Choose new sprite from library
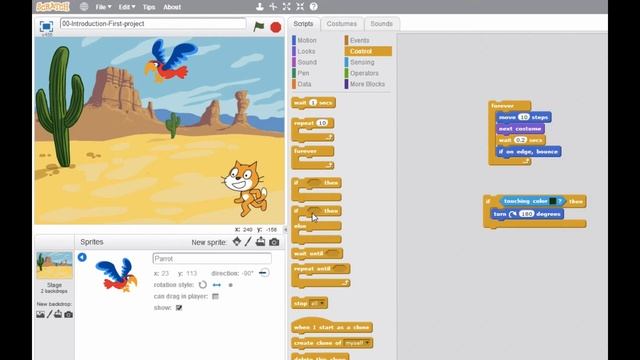Screen dimensions: 640x360 (237, 242)
